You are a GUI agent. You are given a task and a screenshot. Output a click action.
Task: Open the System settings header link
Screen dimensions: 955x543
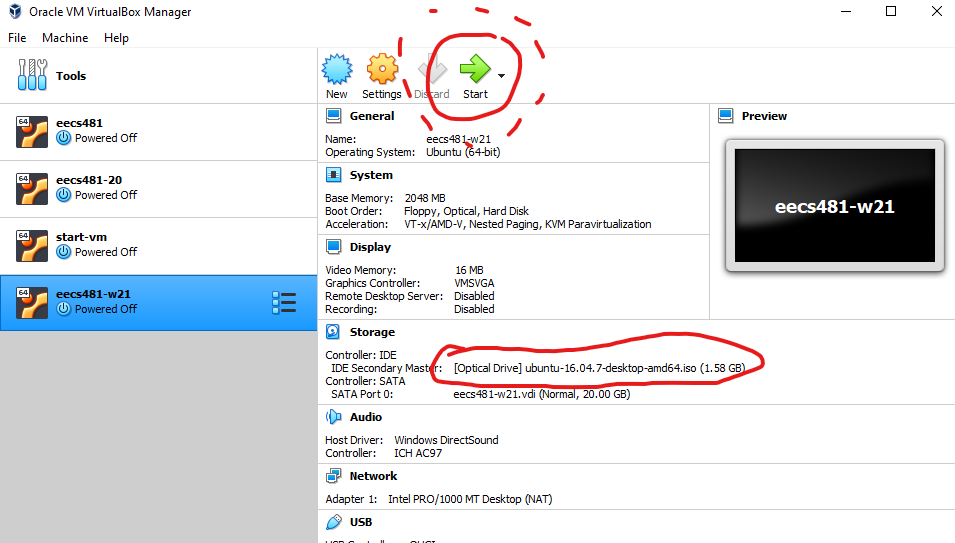371,175
